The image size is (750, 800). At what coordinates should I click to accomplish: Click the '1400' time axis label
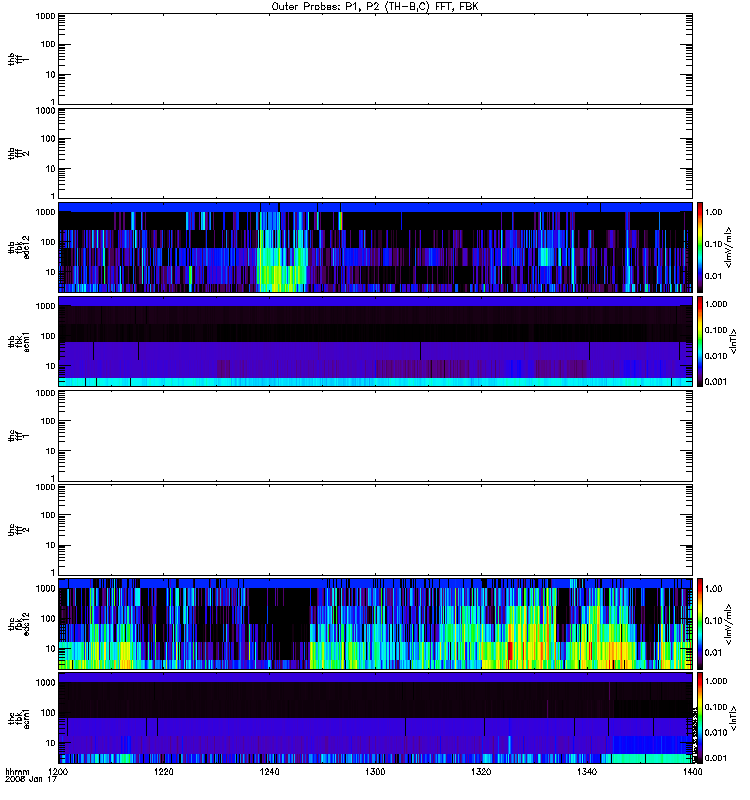point(692,771)
